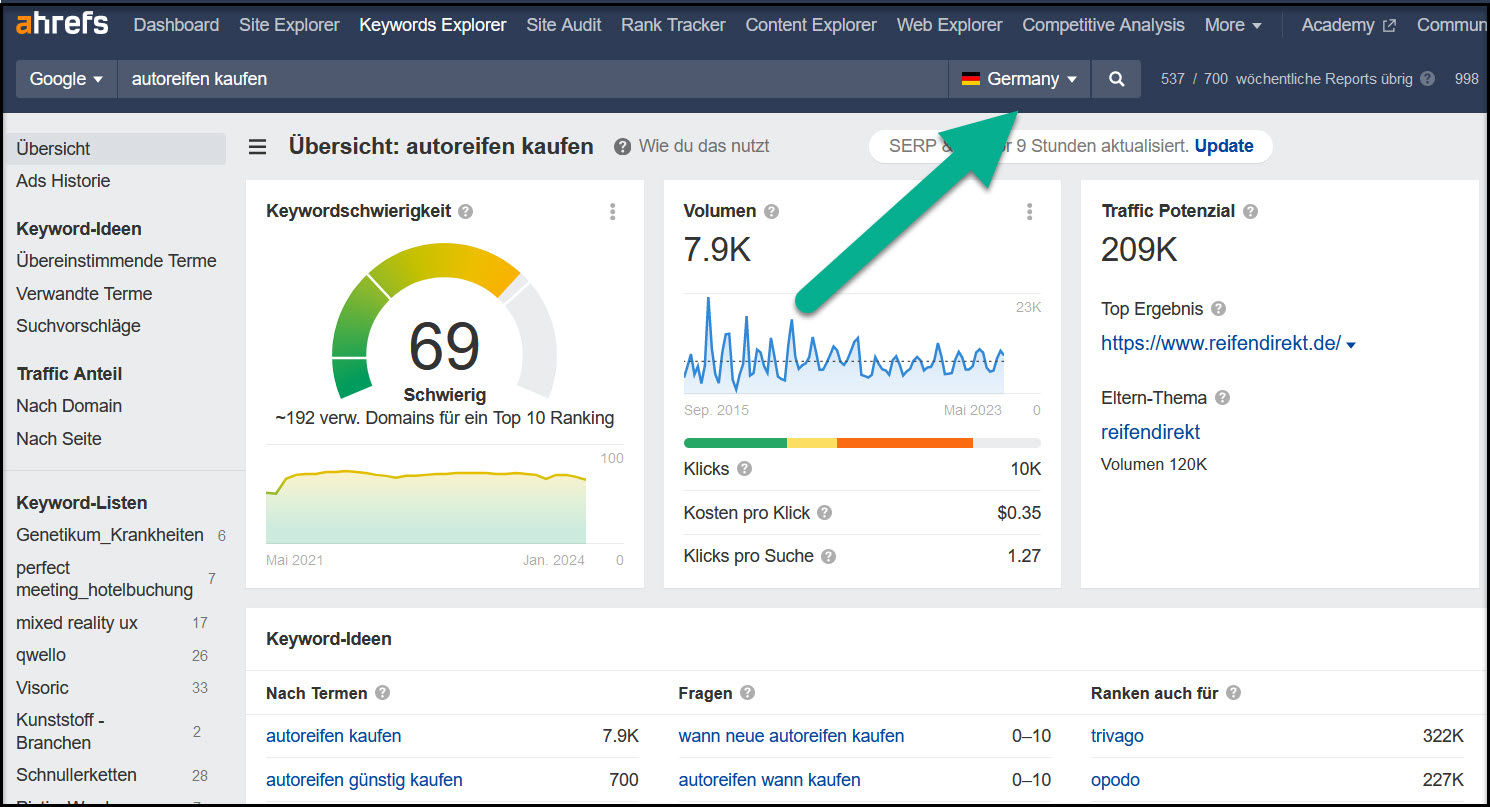Image resolution: width=1490 pixels, height=807 pixels.
Task: Open the Google search engine dropdown
Action: (x=66, y=79)
